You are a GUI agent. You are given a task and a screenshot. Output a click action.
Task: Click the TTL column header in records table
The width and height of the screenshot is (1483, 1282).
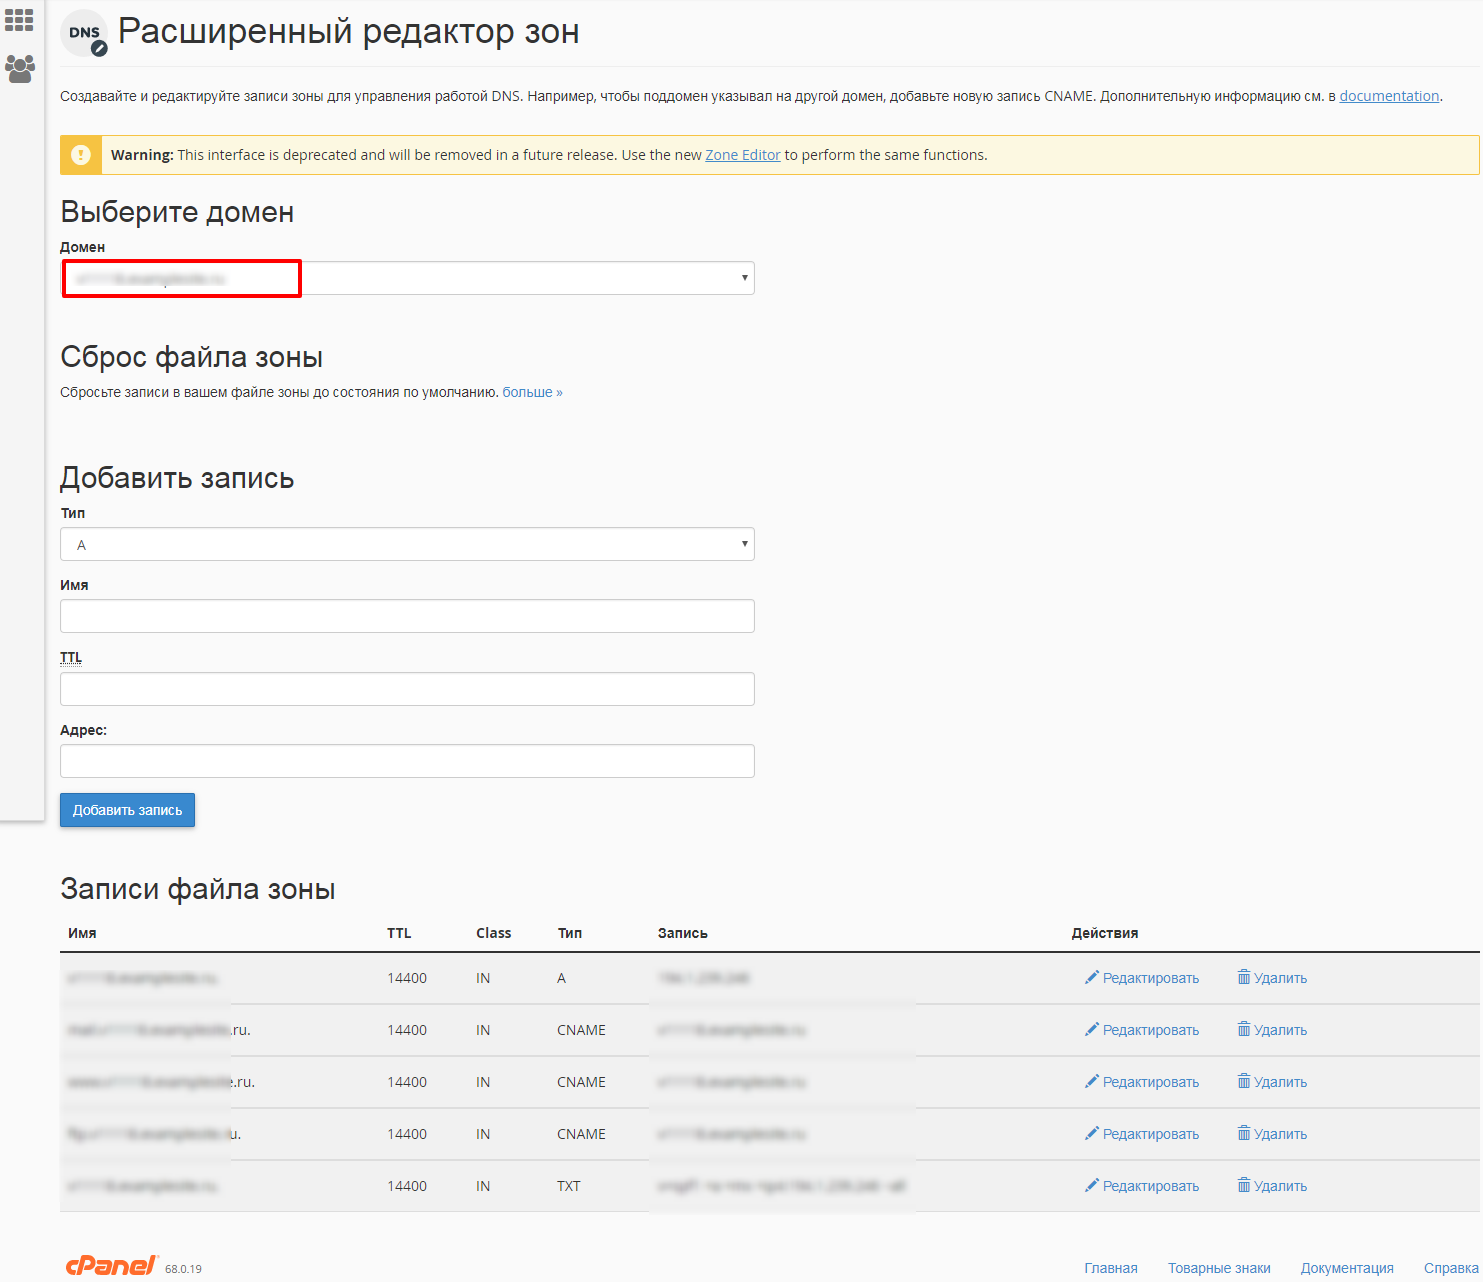point(399,933)
